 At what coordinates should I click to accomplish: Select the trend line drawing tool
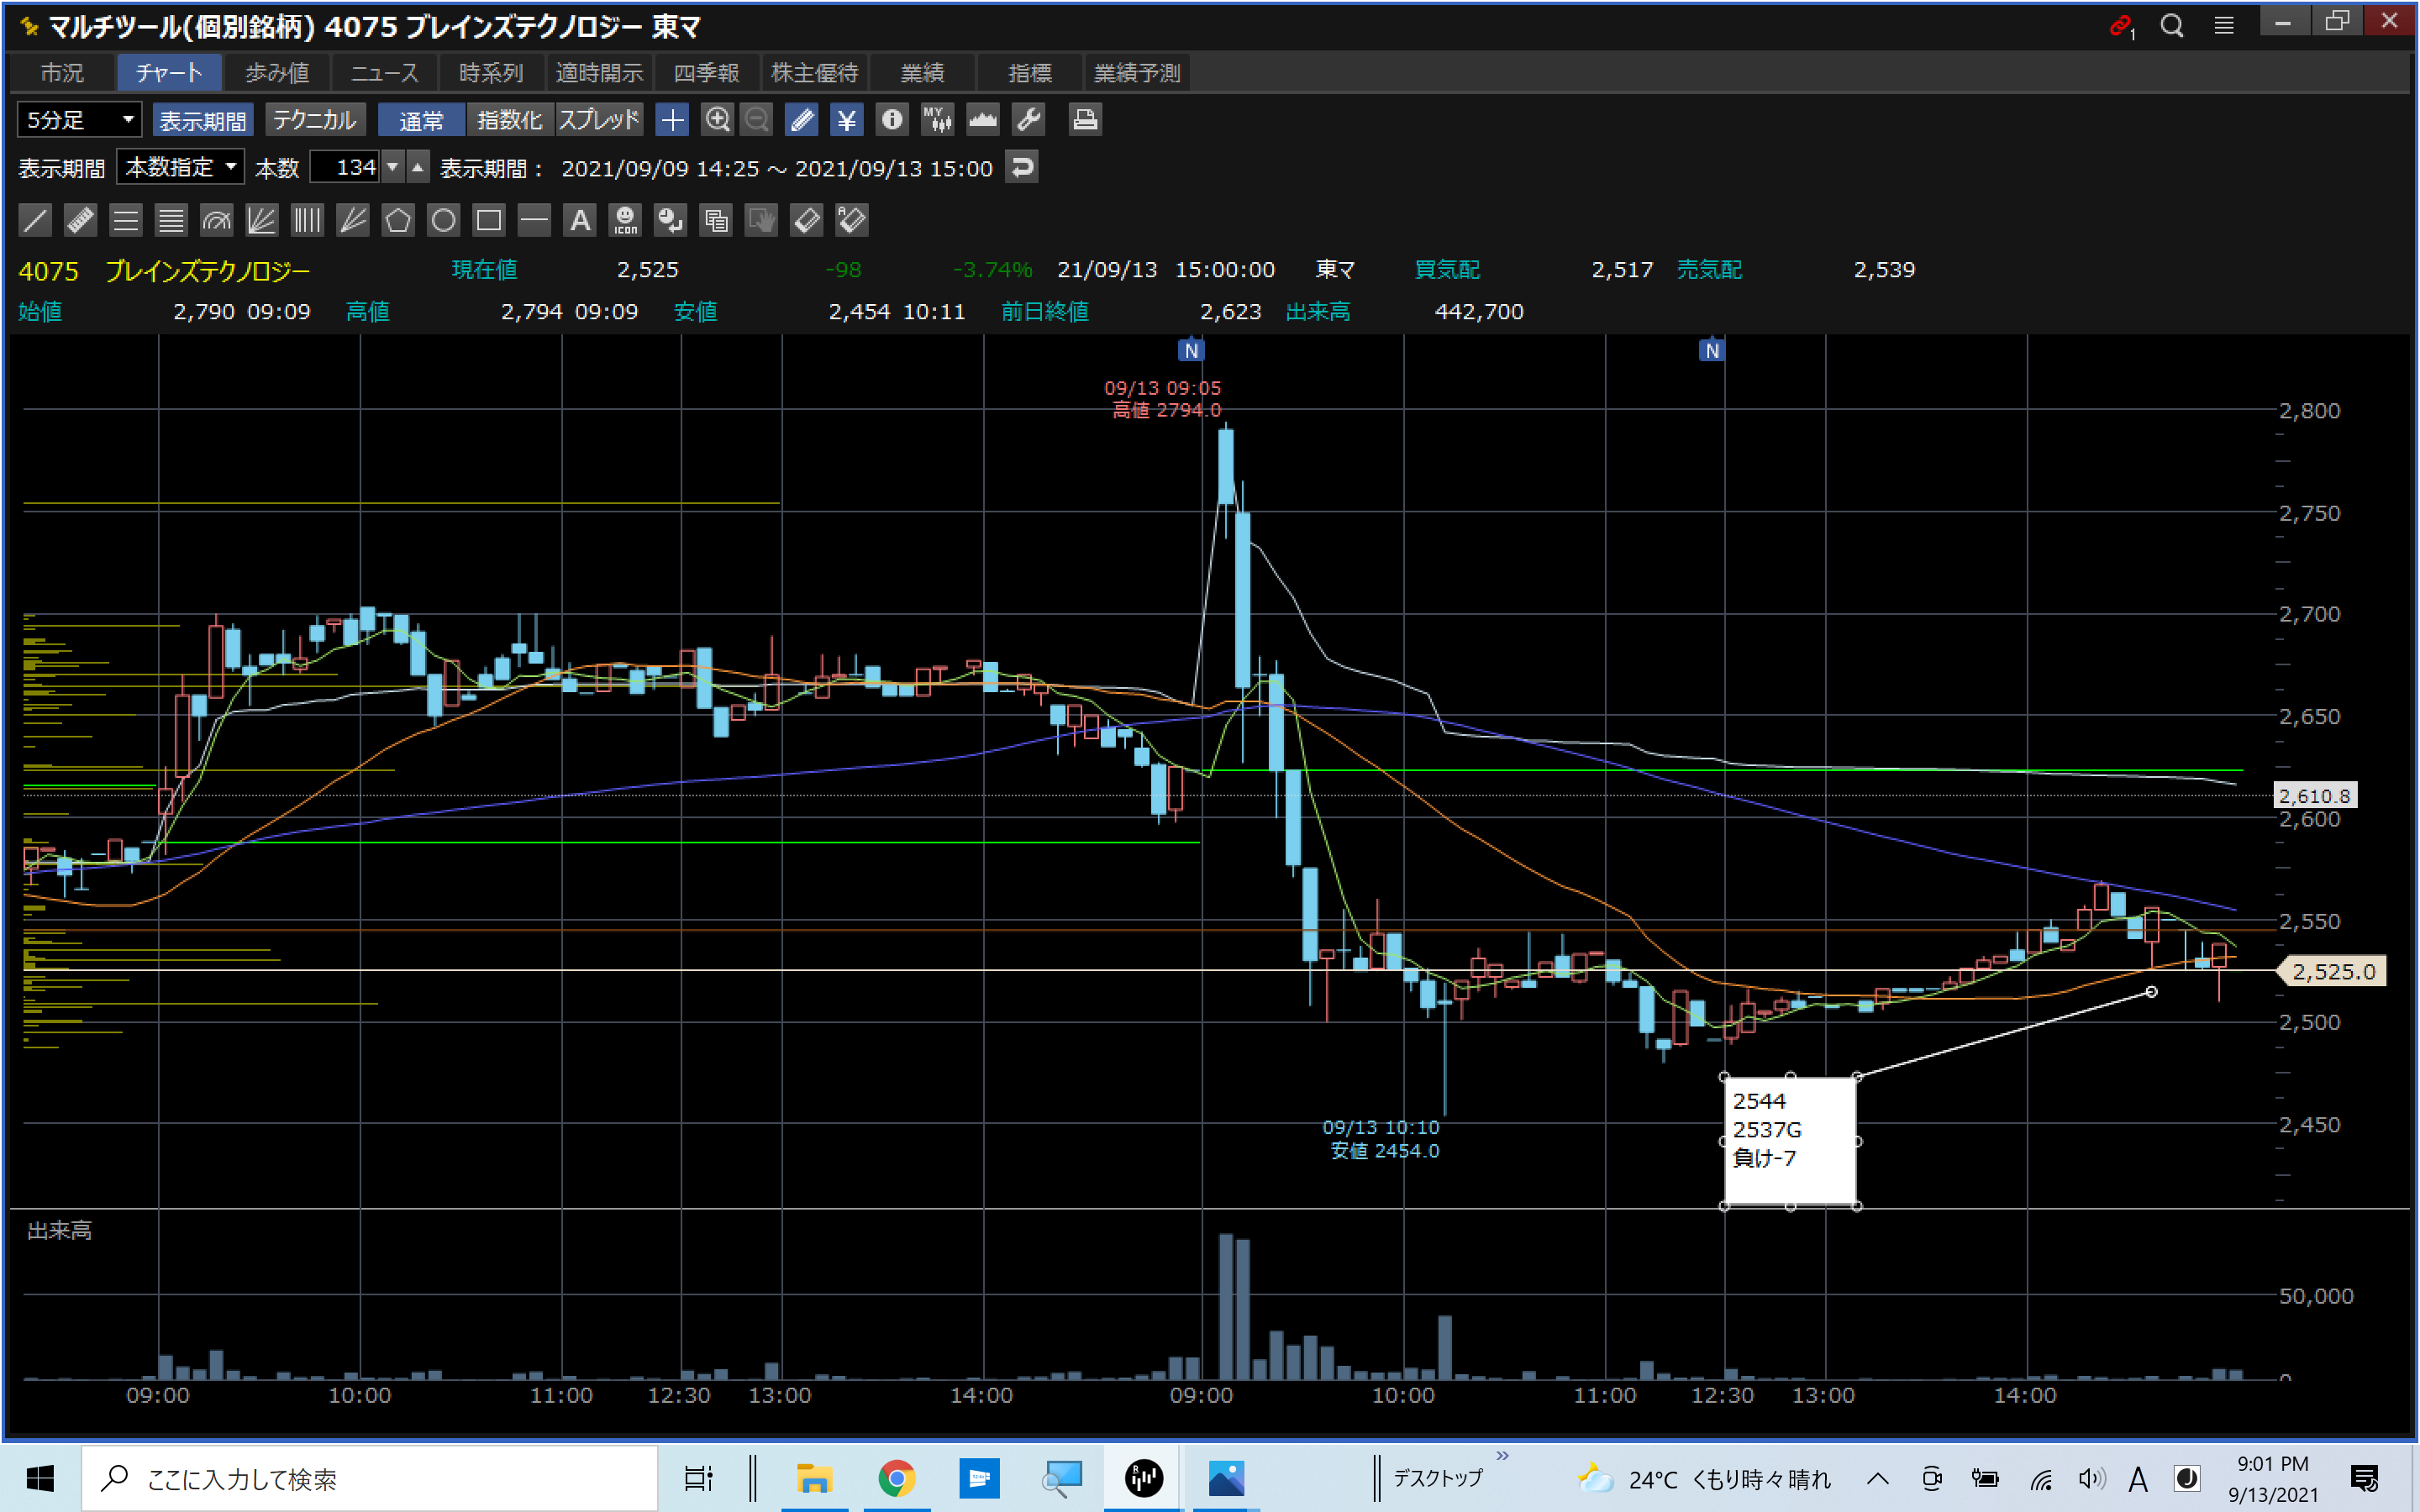(35, 220)
